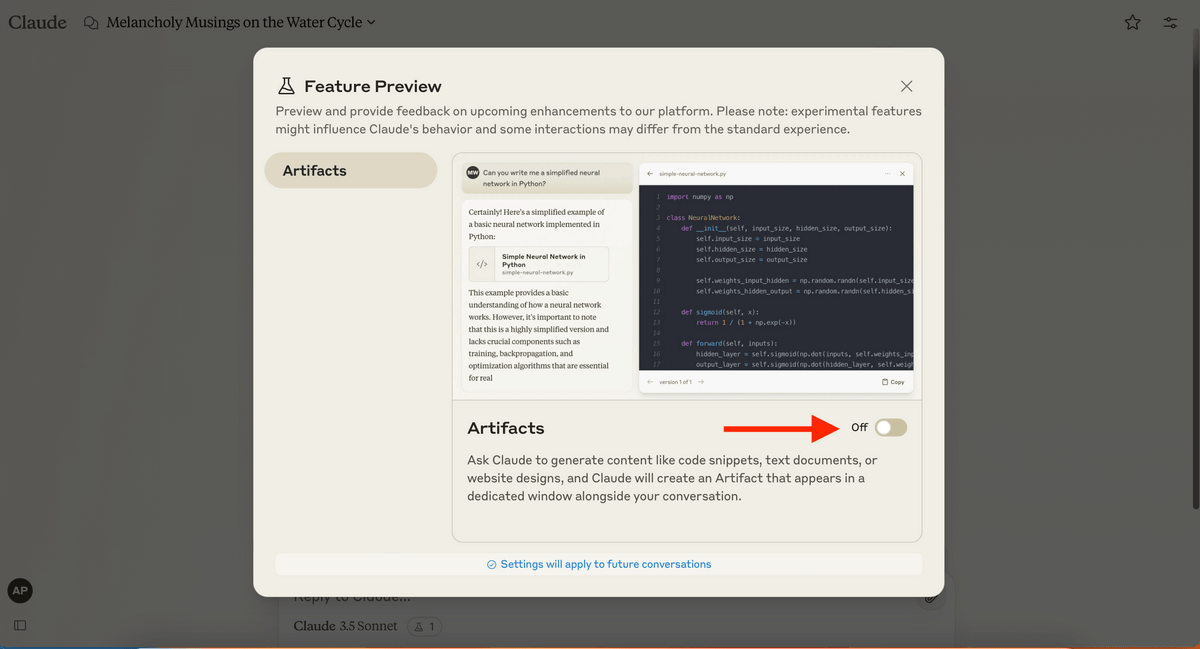Click the Feature Preview flask icon
This screenshot has width=1200, height=649.
click(x=286, y=86)
